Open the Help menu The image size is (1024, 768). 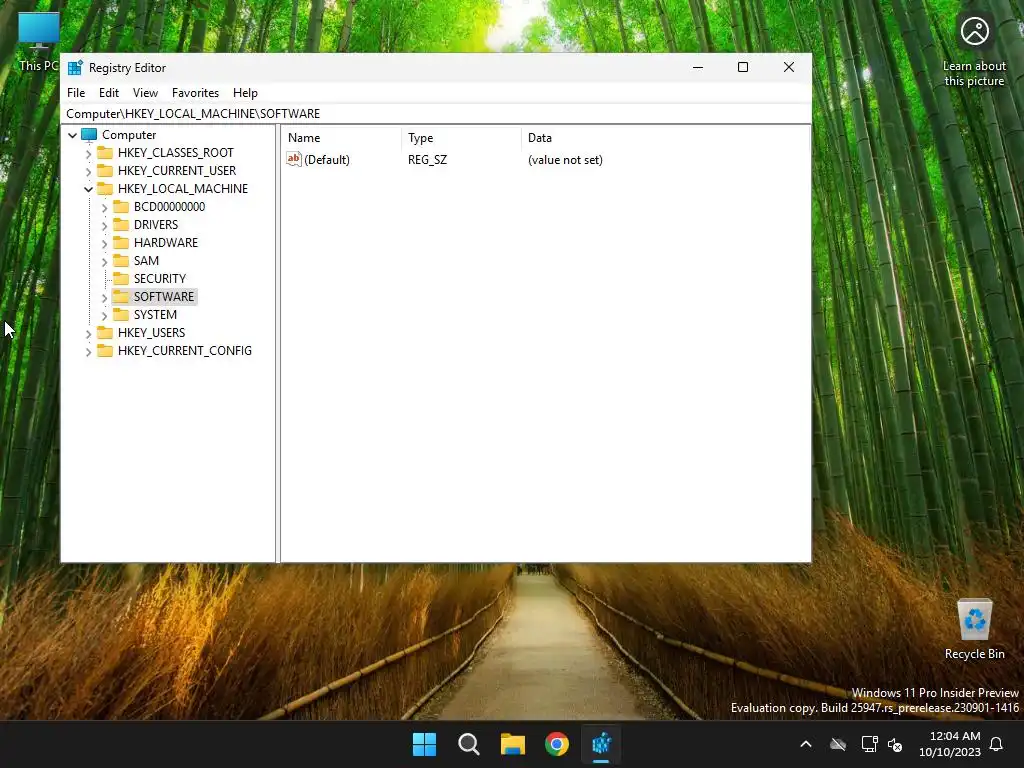tap(245, 93)
